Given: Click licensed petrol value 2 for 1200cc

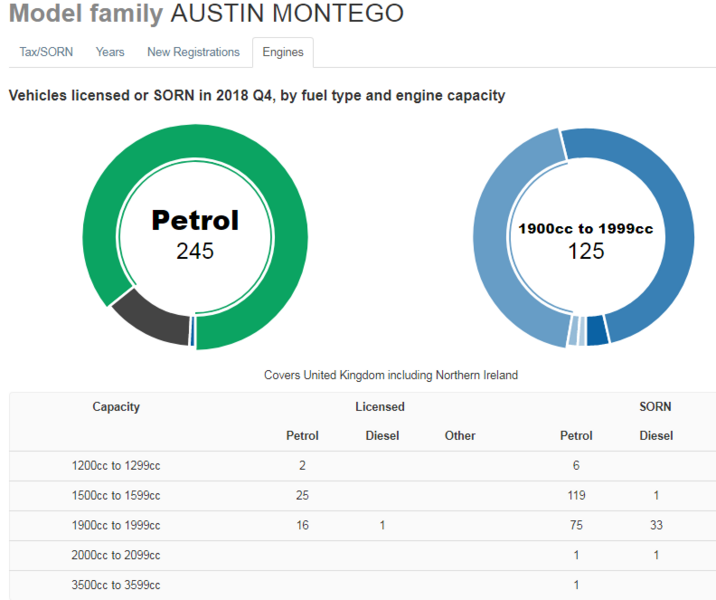Looking at the screenshot, I should pos(302,466).
